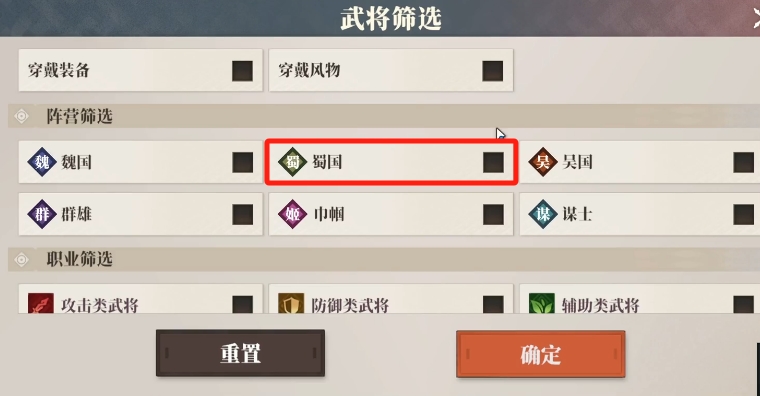Click the green leaf support-type general icon
Image resolution: width=760 pixels, height=396 pixels.
(x=542, y=303)
